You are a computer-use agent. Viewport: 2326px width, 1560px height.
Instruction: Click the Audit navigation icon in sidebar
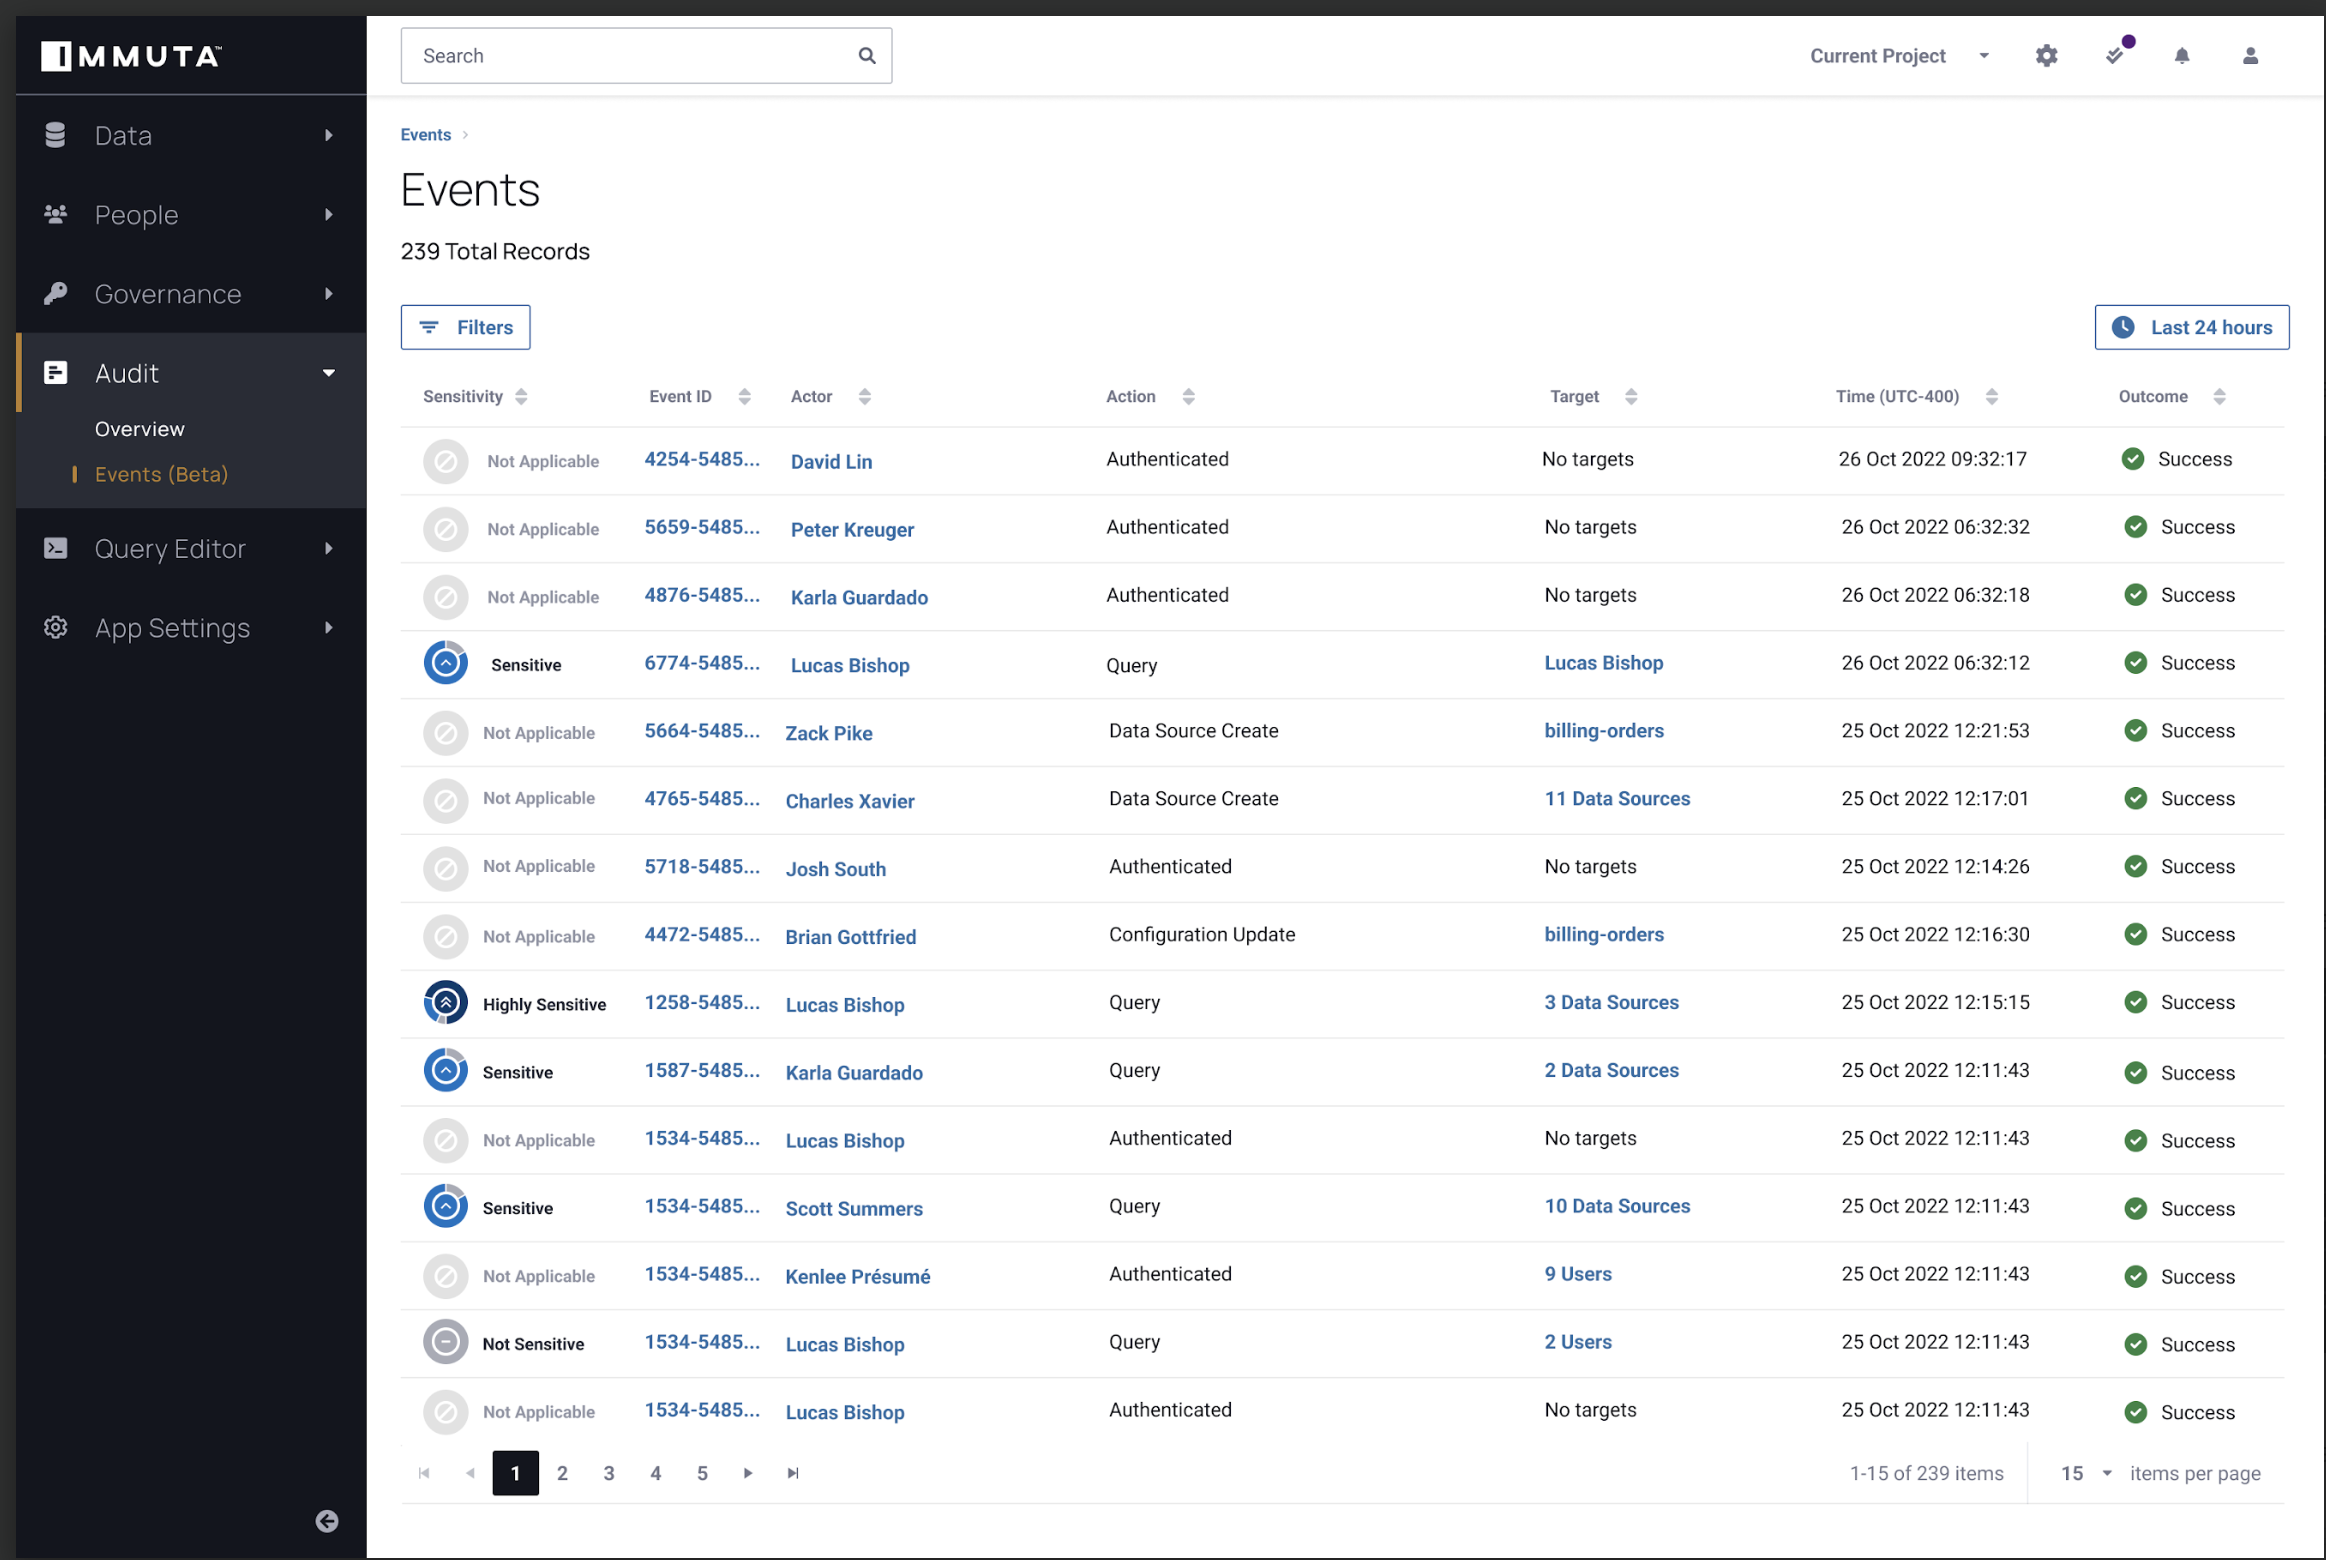click(x=56, y=371)
